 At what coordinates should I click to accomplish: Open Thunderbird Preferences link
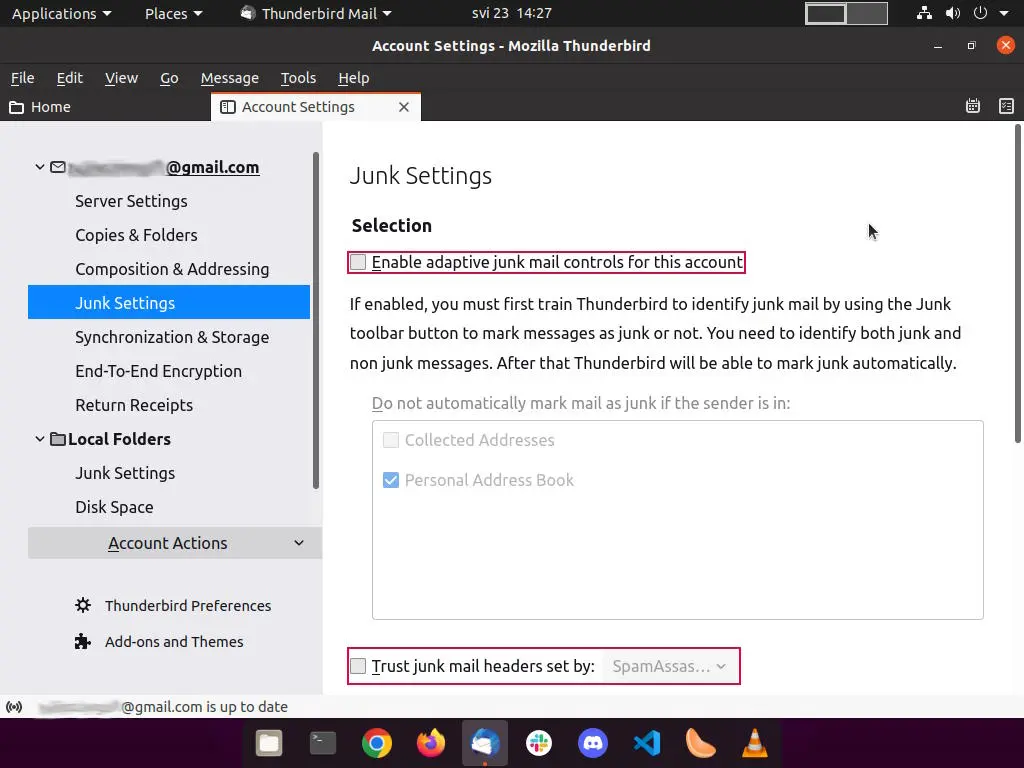tap(188, 605)
